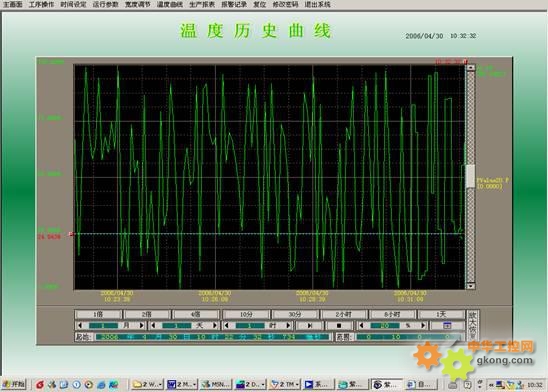Click the 起始 start time field
The width and height of the screenshot is (548, 392).
pyautogui.click(x=212, y=337)
